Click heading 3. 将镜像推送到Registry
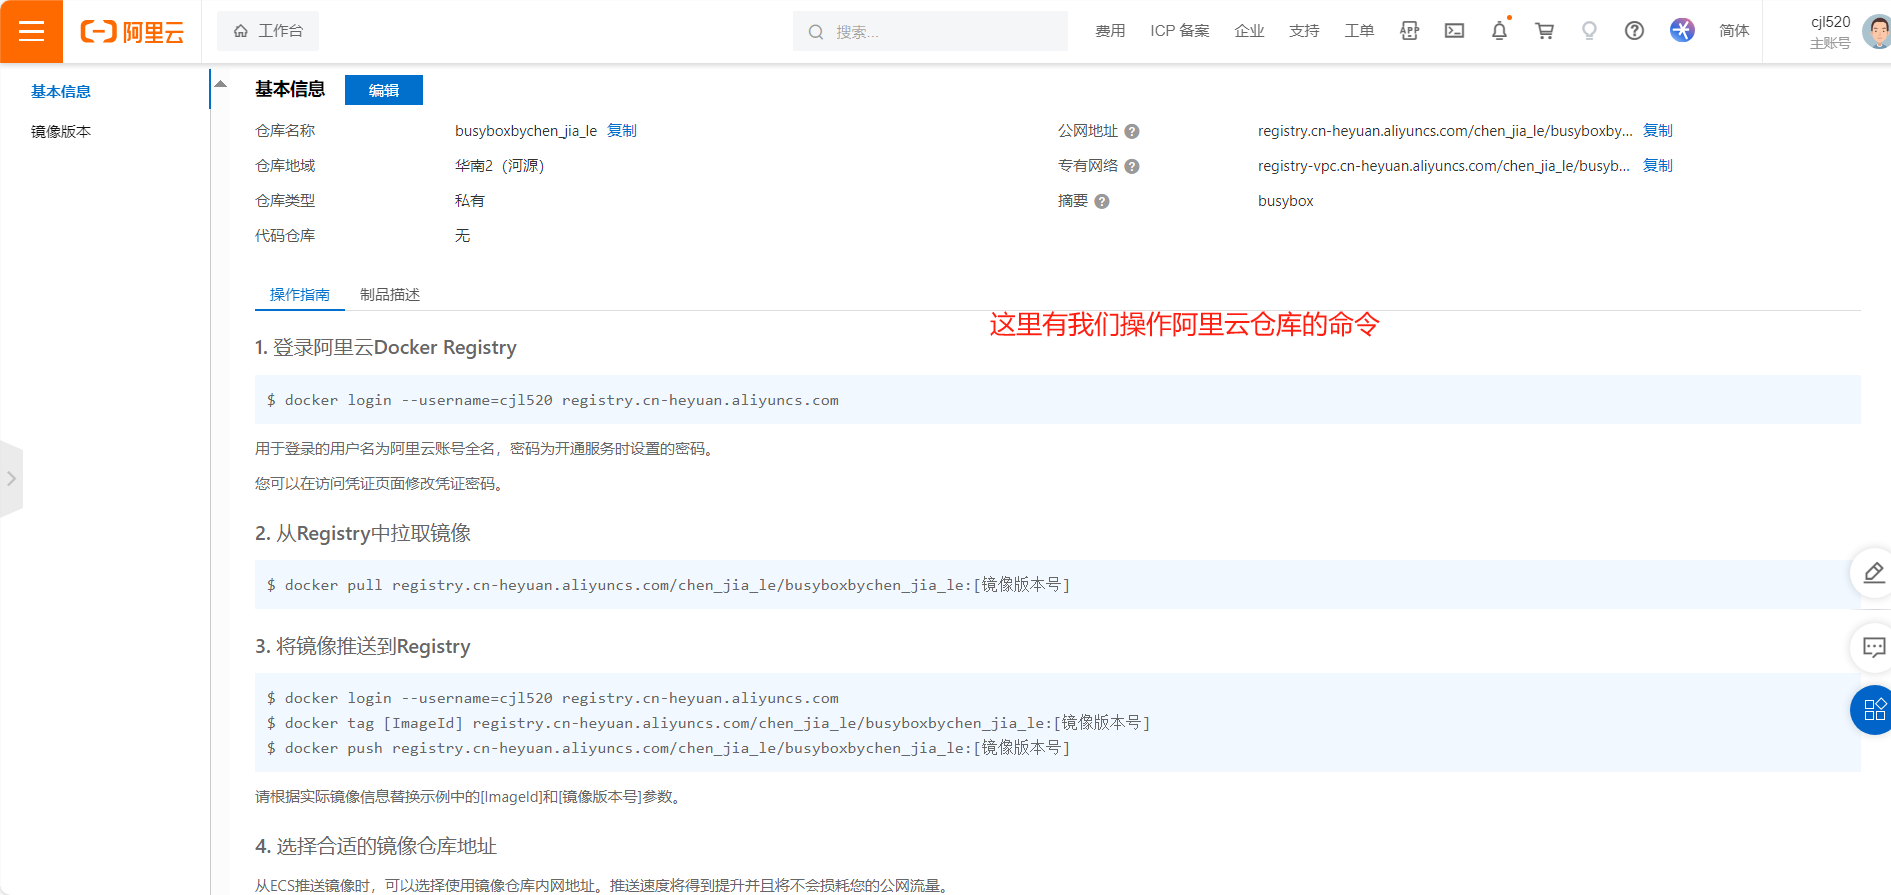Image resolution: width=1891 pixels, height=895 pixels. 363,647
